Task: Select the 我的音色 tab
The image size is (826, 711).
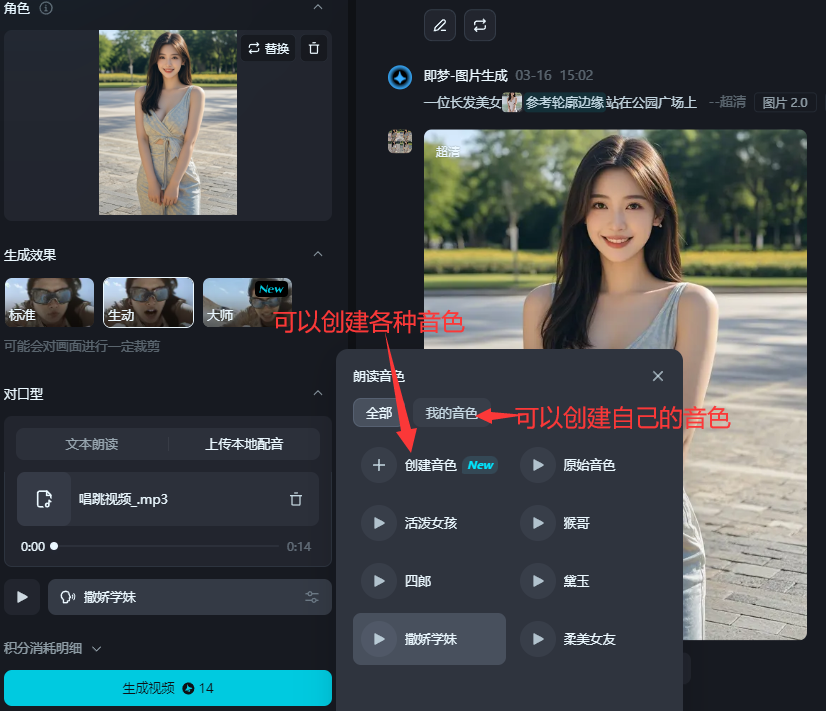Action: coord(451,413)
